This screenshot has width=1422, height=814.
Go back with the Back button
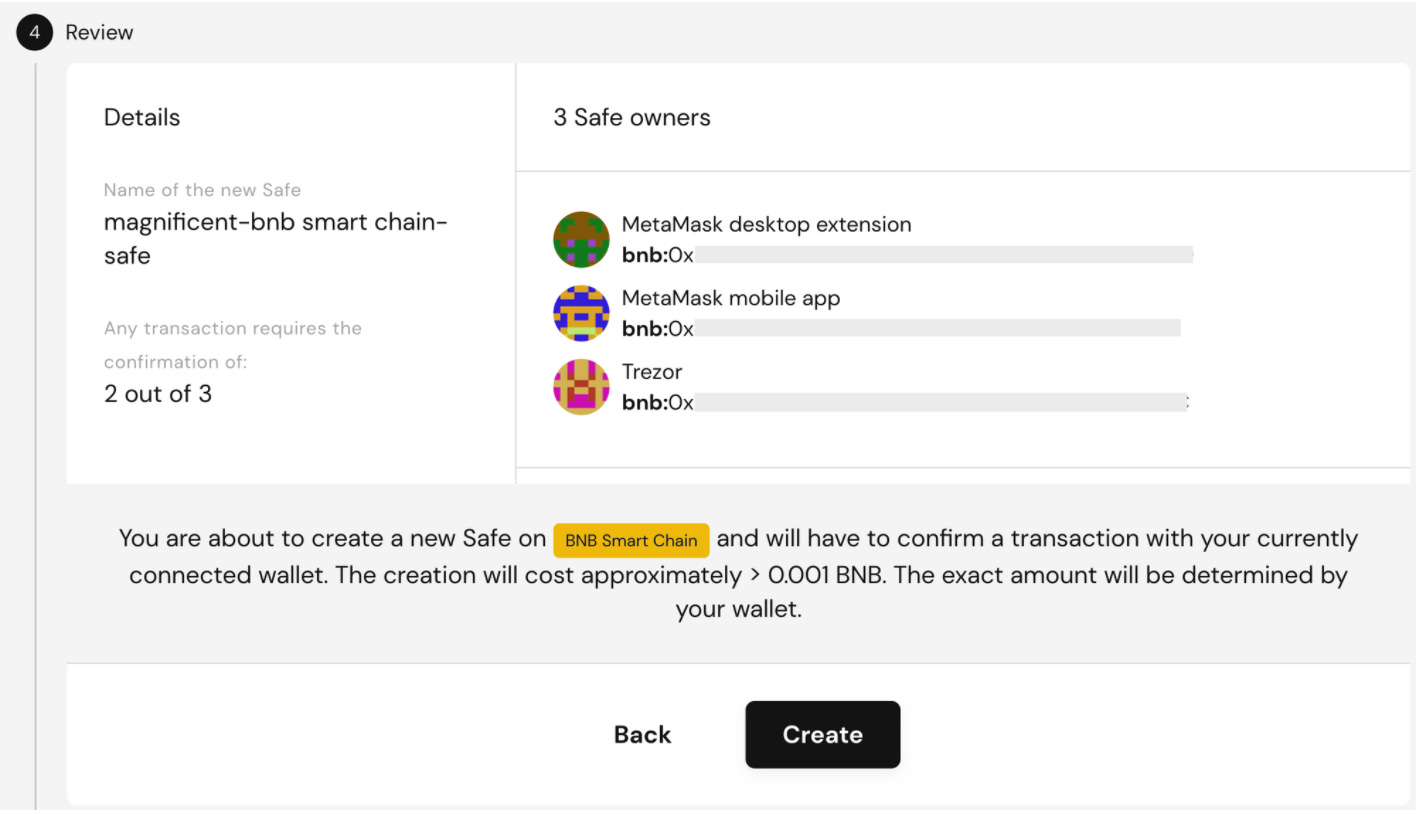pos(642,734)
